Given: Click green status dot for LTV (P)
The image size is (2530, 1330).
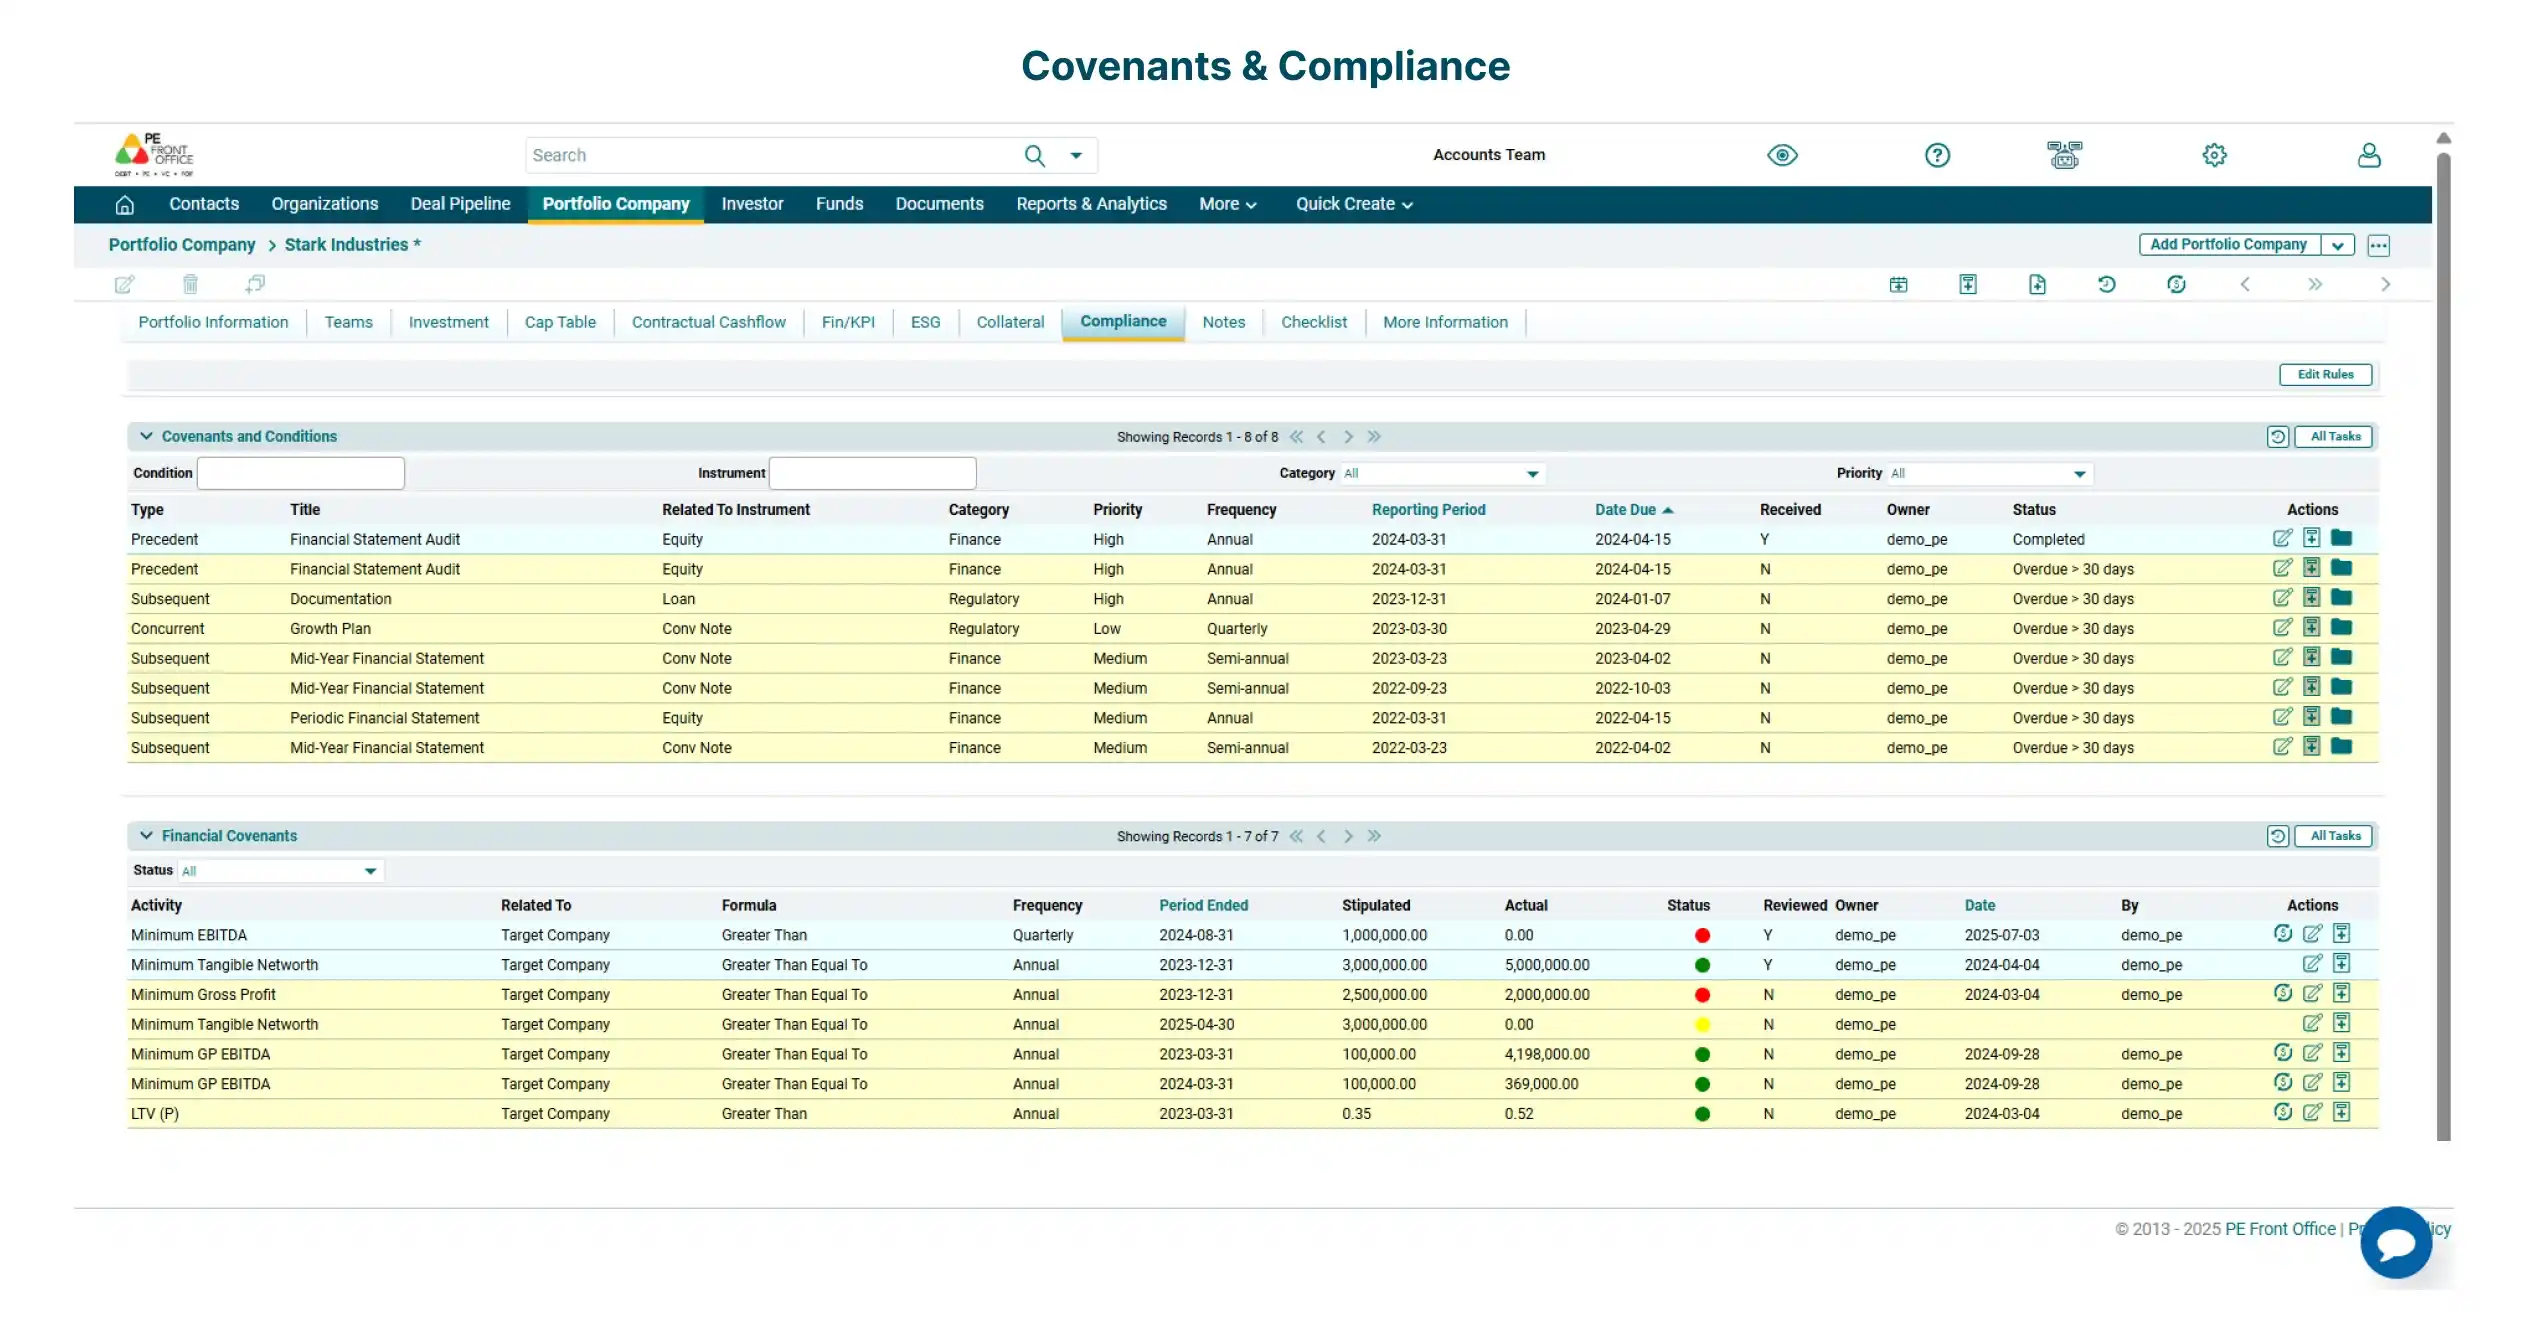Looking at the screenshot, I should pos(1702,1114).
